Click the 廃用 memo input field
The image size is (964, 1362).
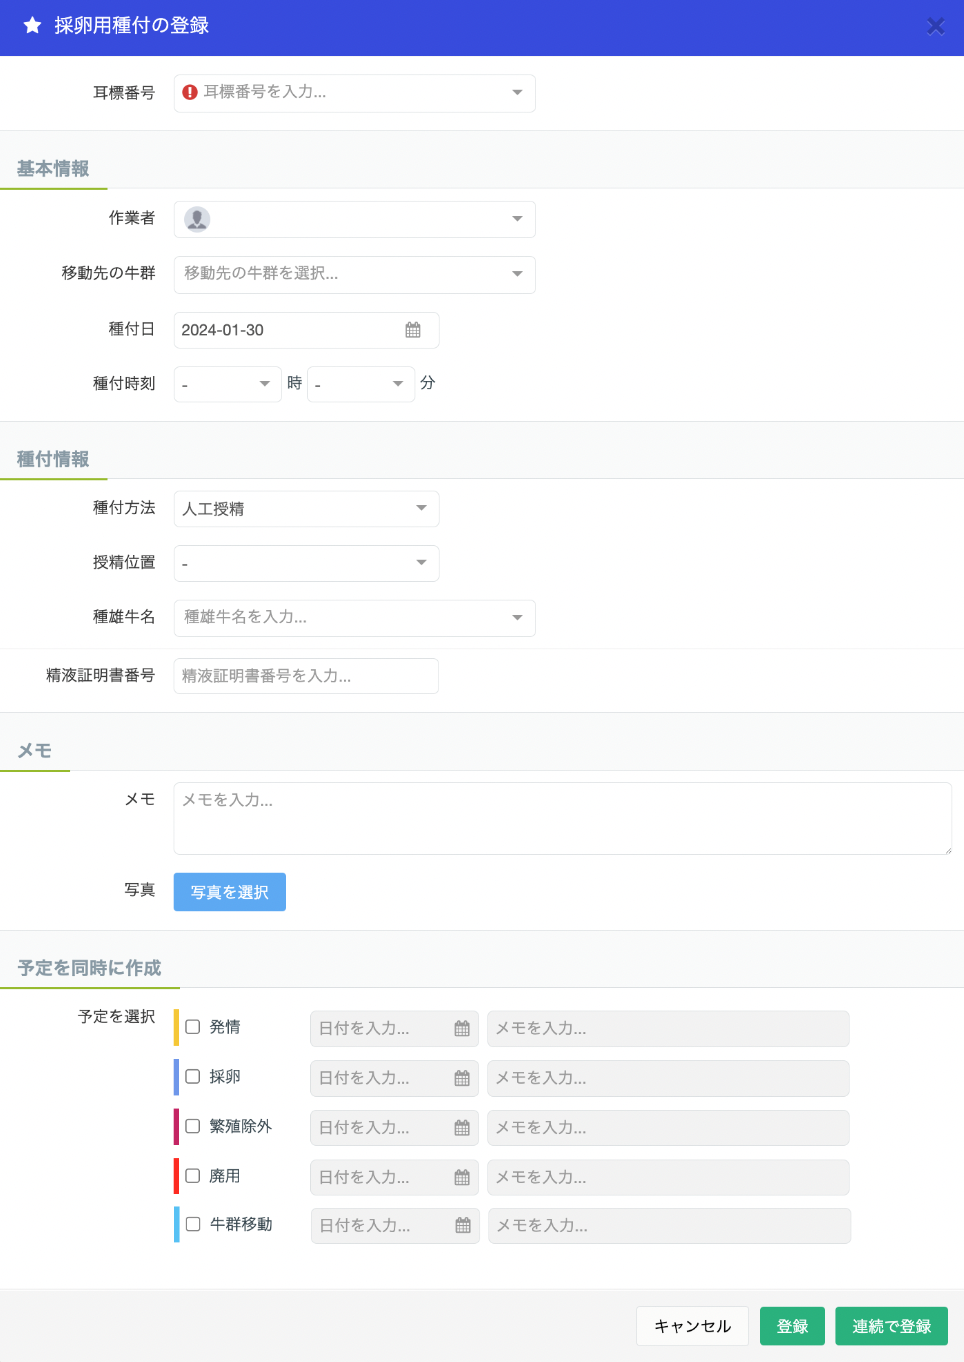pos(668,1178)
